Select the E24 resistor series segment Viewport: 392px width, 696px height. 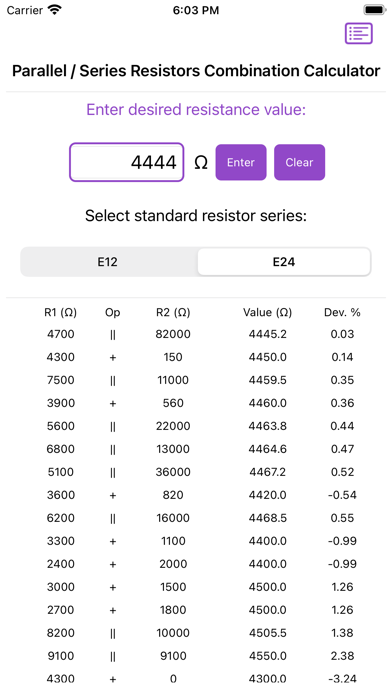284,262
